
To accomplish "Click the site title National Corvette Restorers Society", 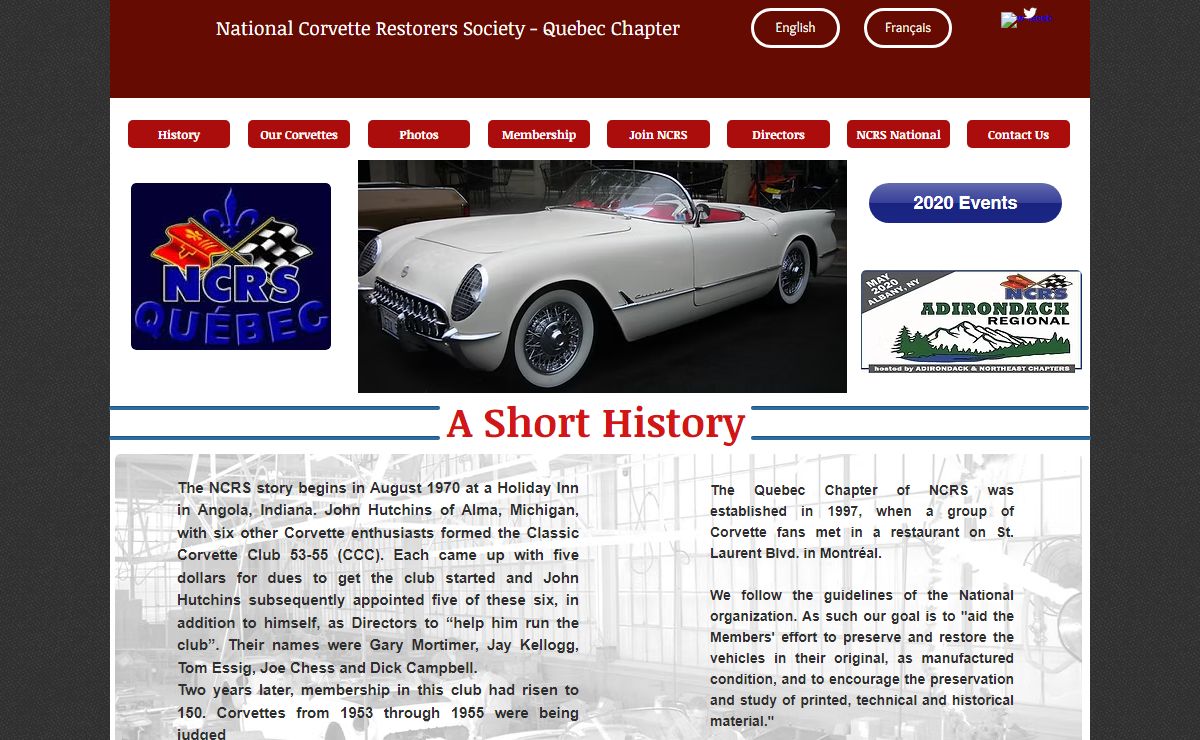I will point(448,28).
